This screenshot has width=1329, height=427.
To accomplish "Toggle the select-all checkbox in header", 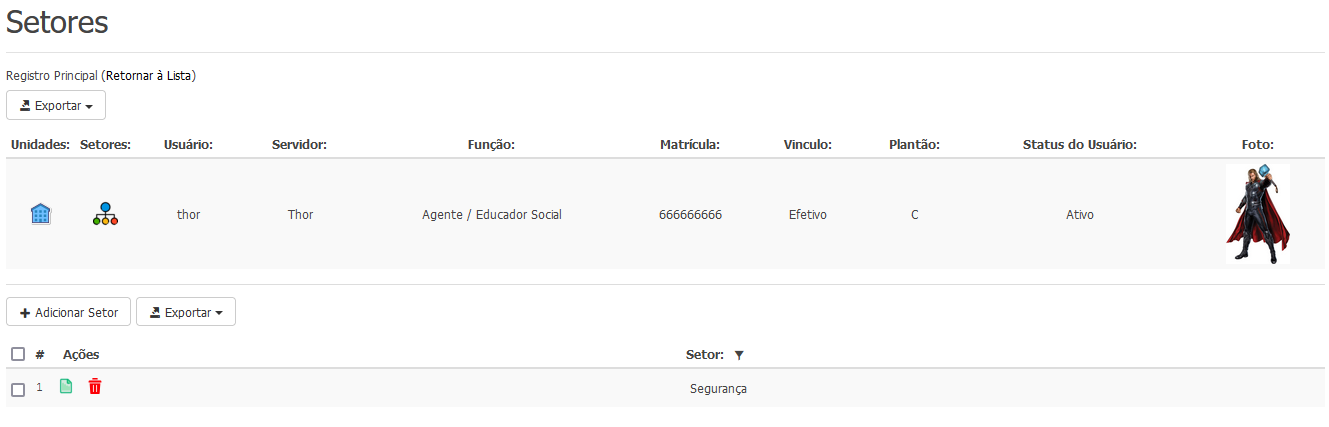I will (18, 354).
